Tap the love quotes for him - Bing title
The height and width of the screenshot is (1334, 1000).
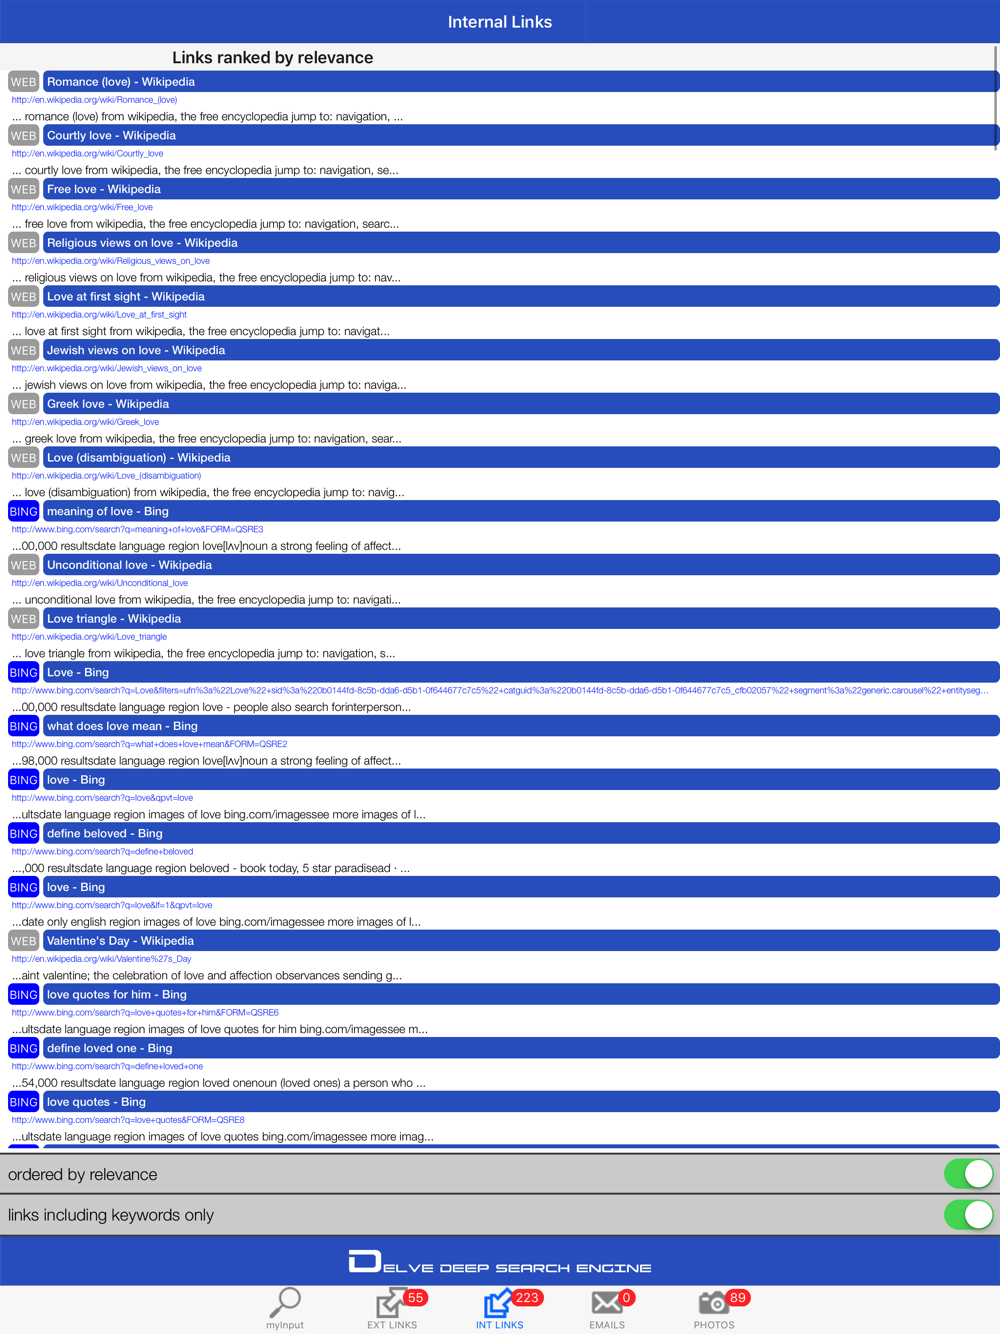(521, 995)
